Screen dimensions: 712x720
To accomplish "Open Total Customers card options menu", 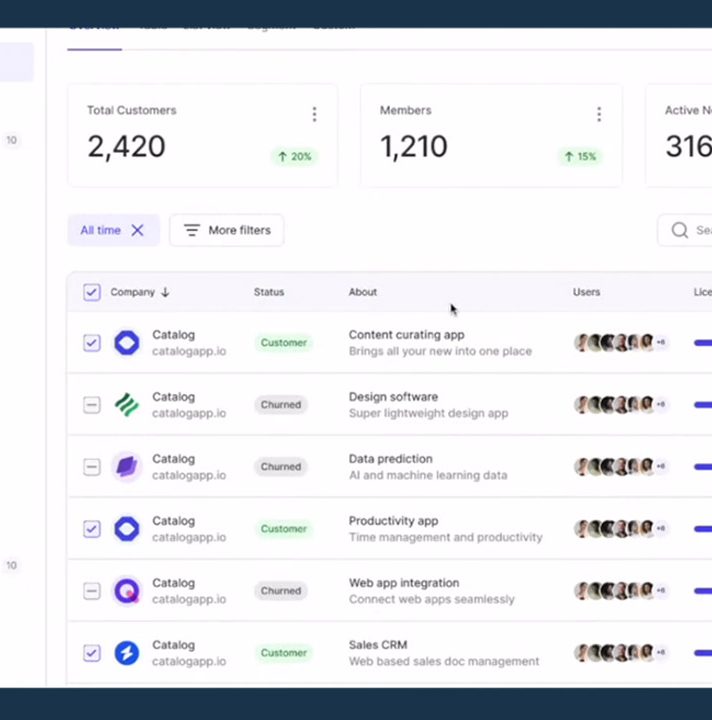I will coord(314,114).
